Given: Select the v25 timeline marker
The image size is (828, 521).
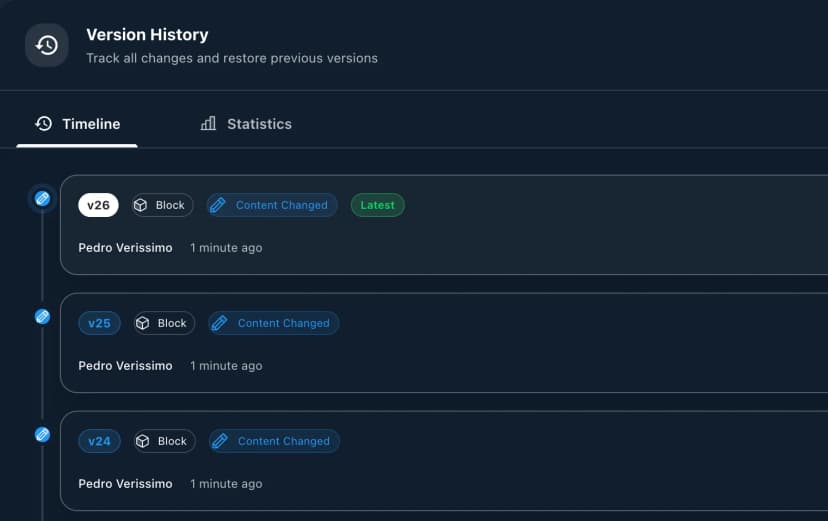Looking at the screenshot, I should (42, 317).
